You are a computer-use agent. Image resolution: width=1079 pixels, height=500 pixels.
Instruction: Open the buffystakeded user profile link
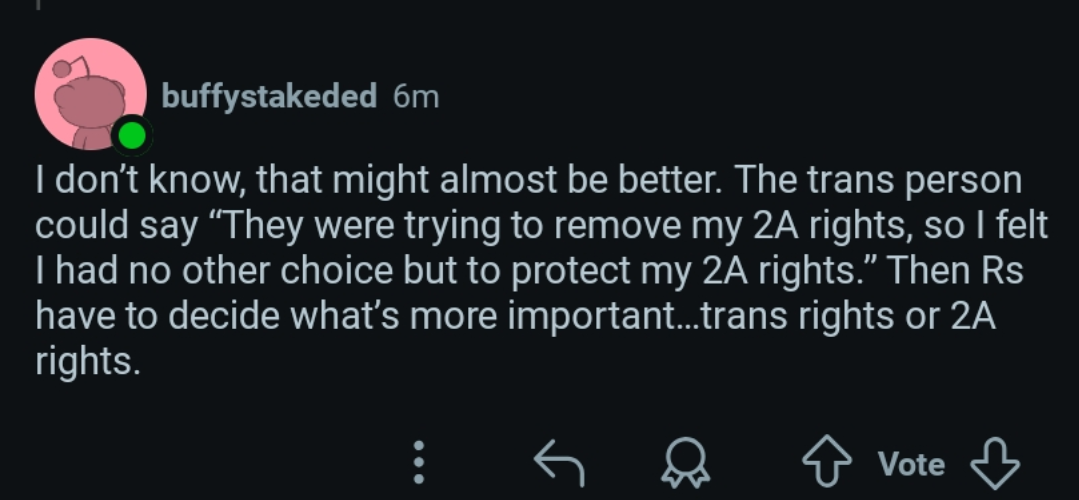coord(269,96)
